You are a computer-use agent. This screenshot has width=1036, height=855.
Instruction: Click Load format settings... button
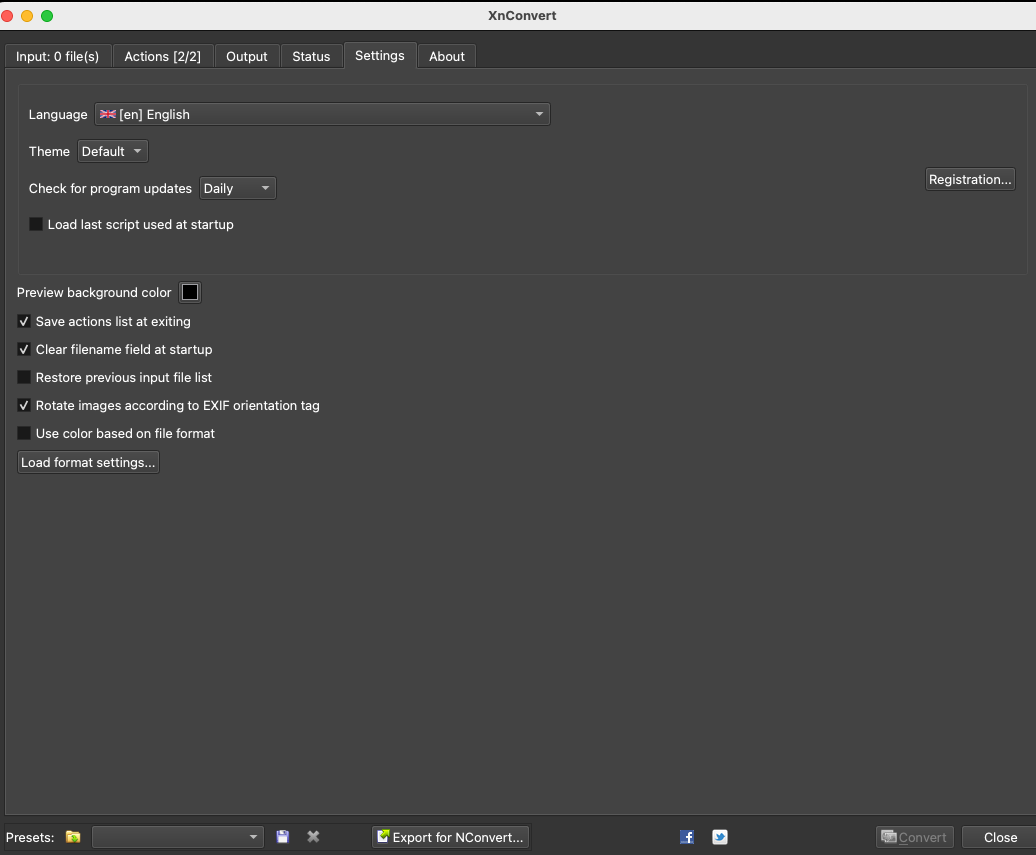click(88, 463)
